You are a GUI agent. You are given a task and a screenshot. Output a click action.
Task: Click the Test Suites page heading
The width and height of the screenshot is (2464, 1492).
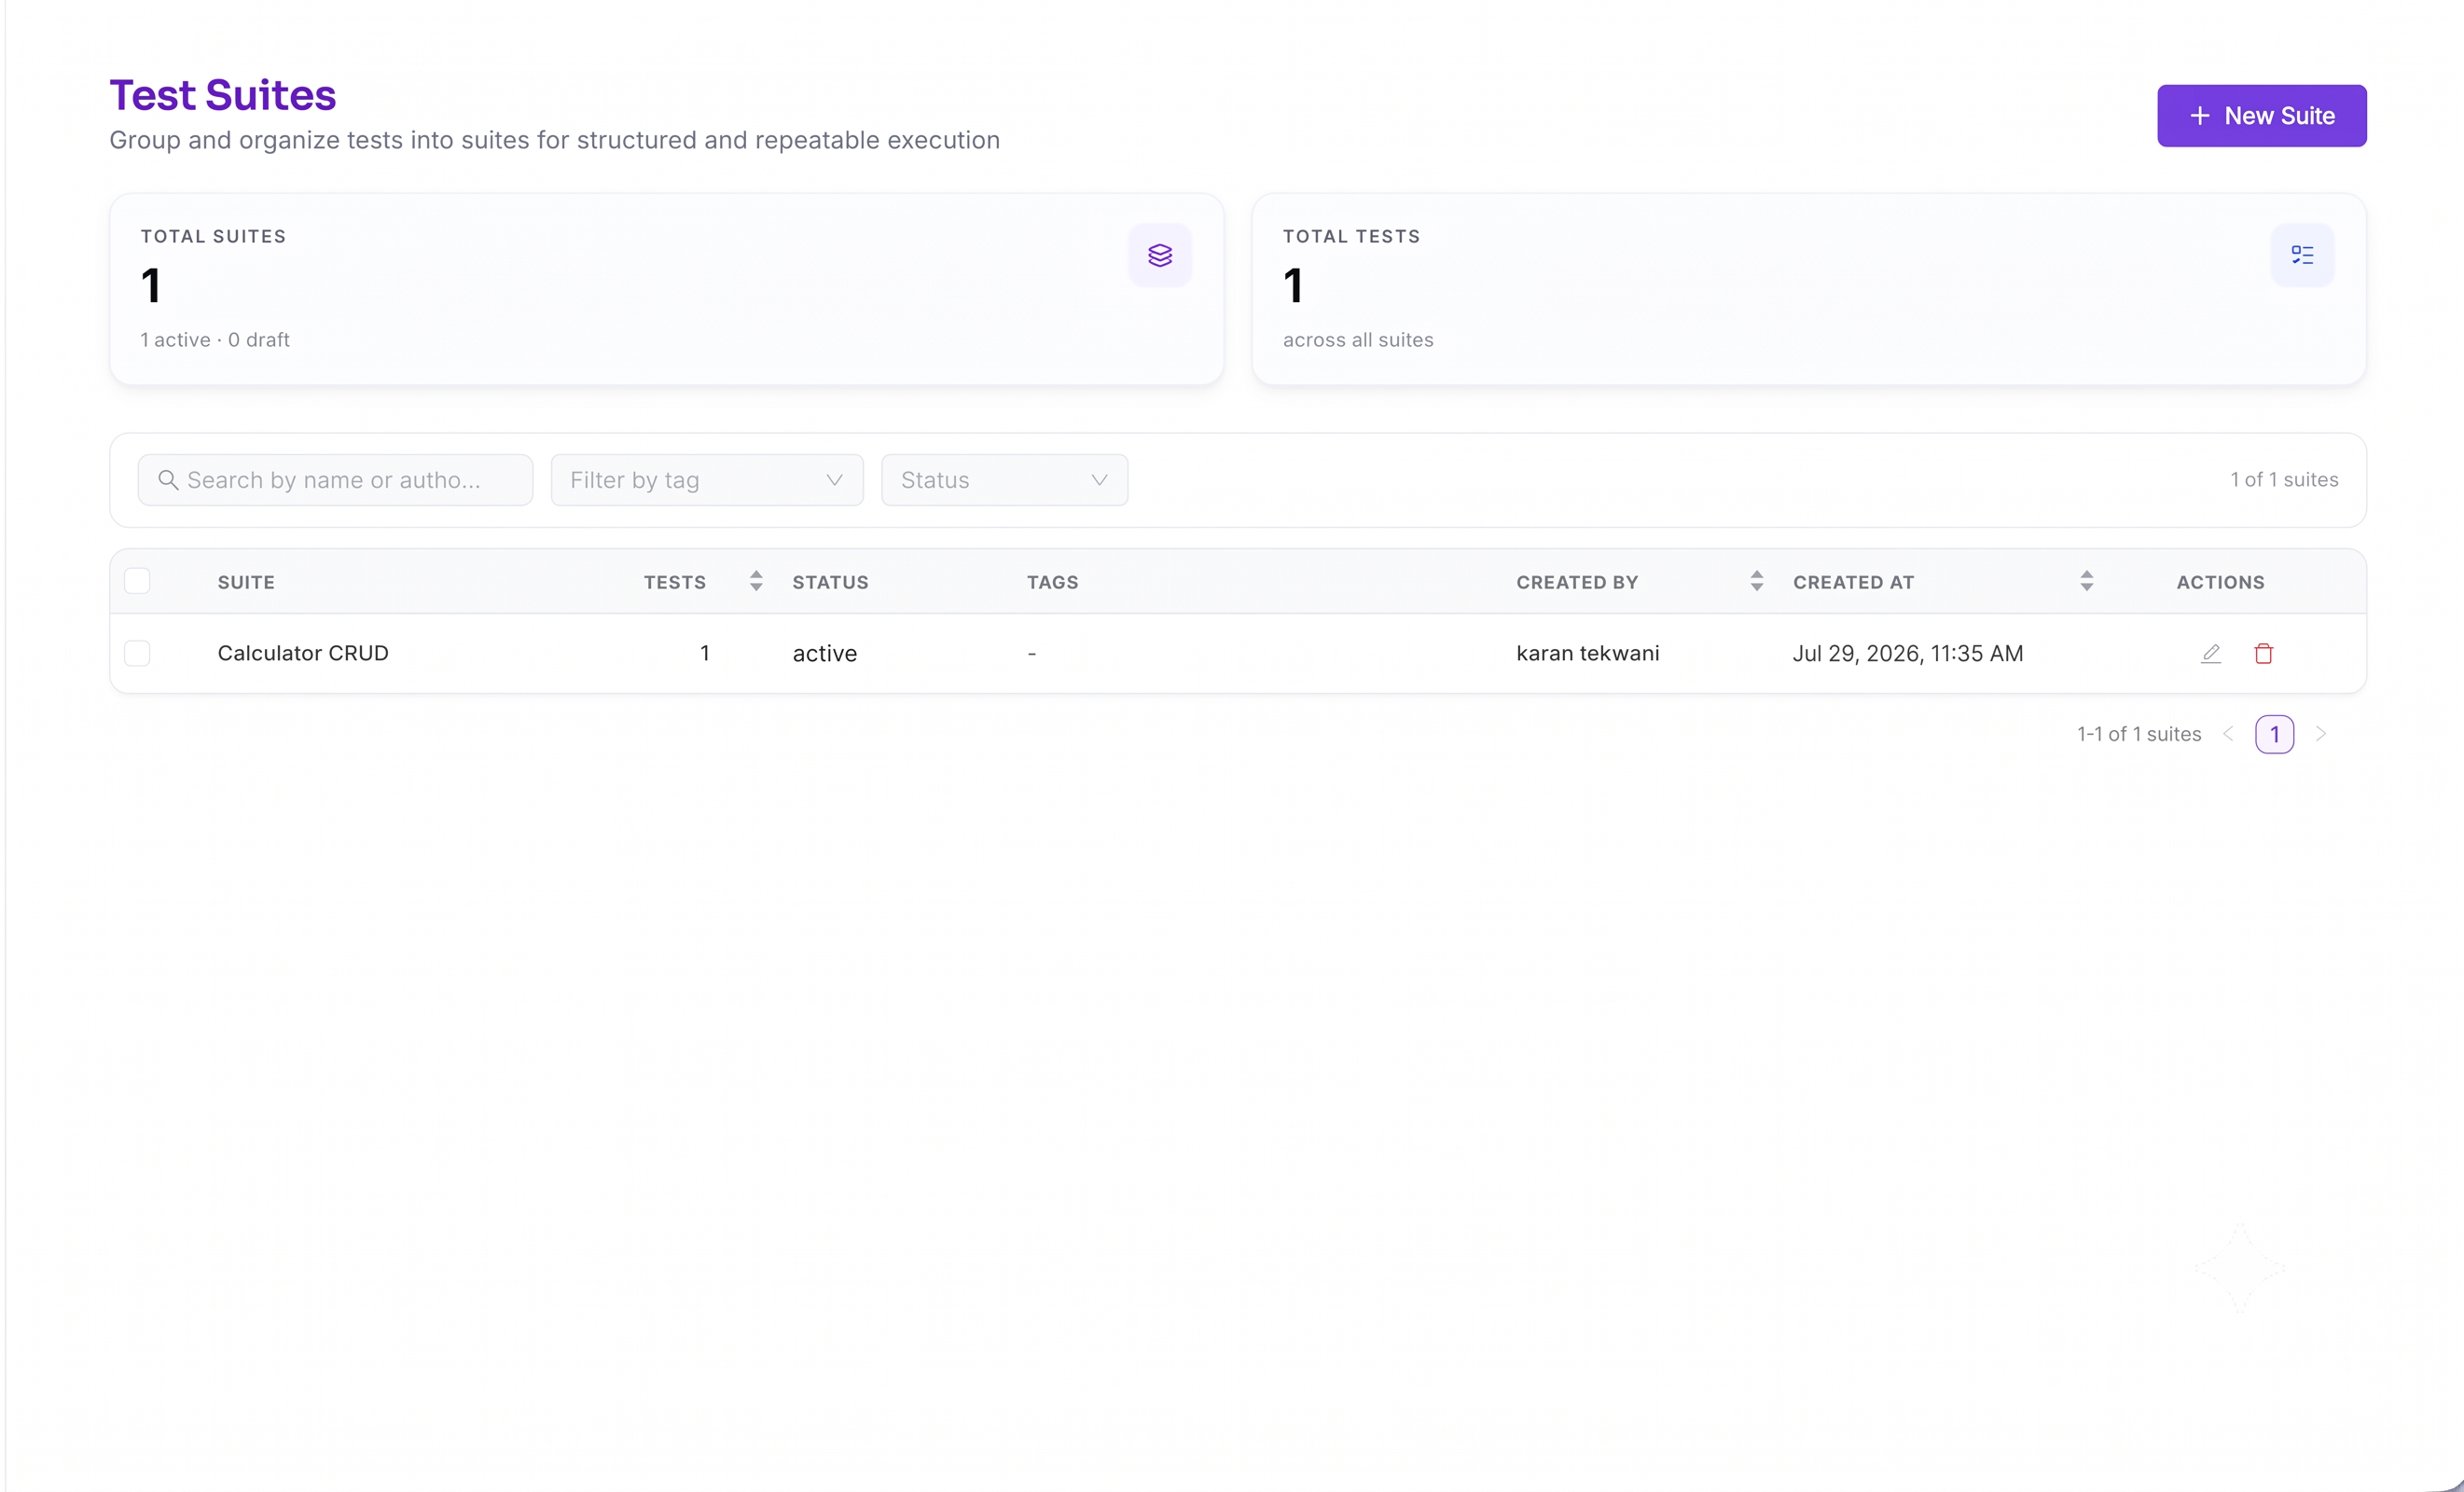point(223,95)
